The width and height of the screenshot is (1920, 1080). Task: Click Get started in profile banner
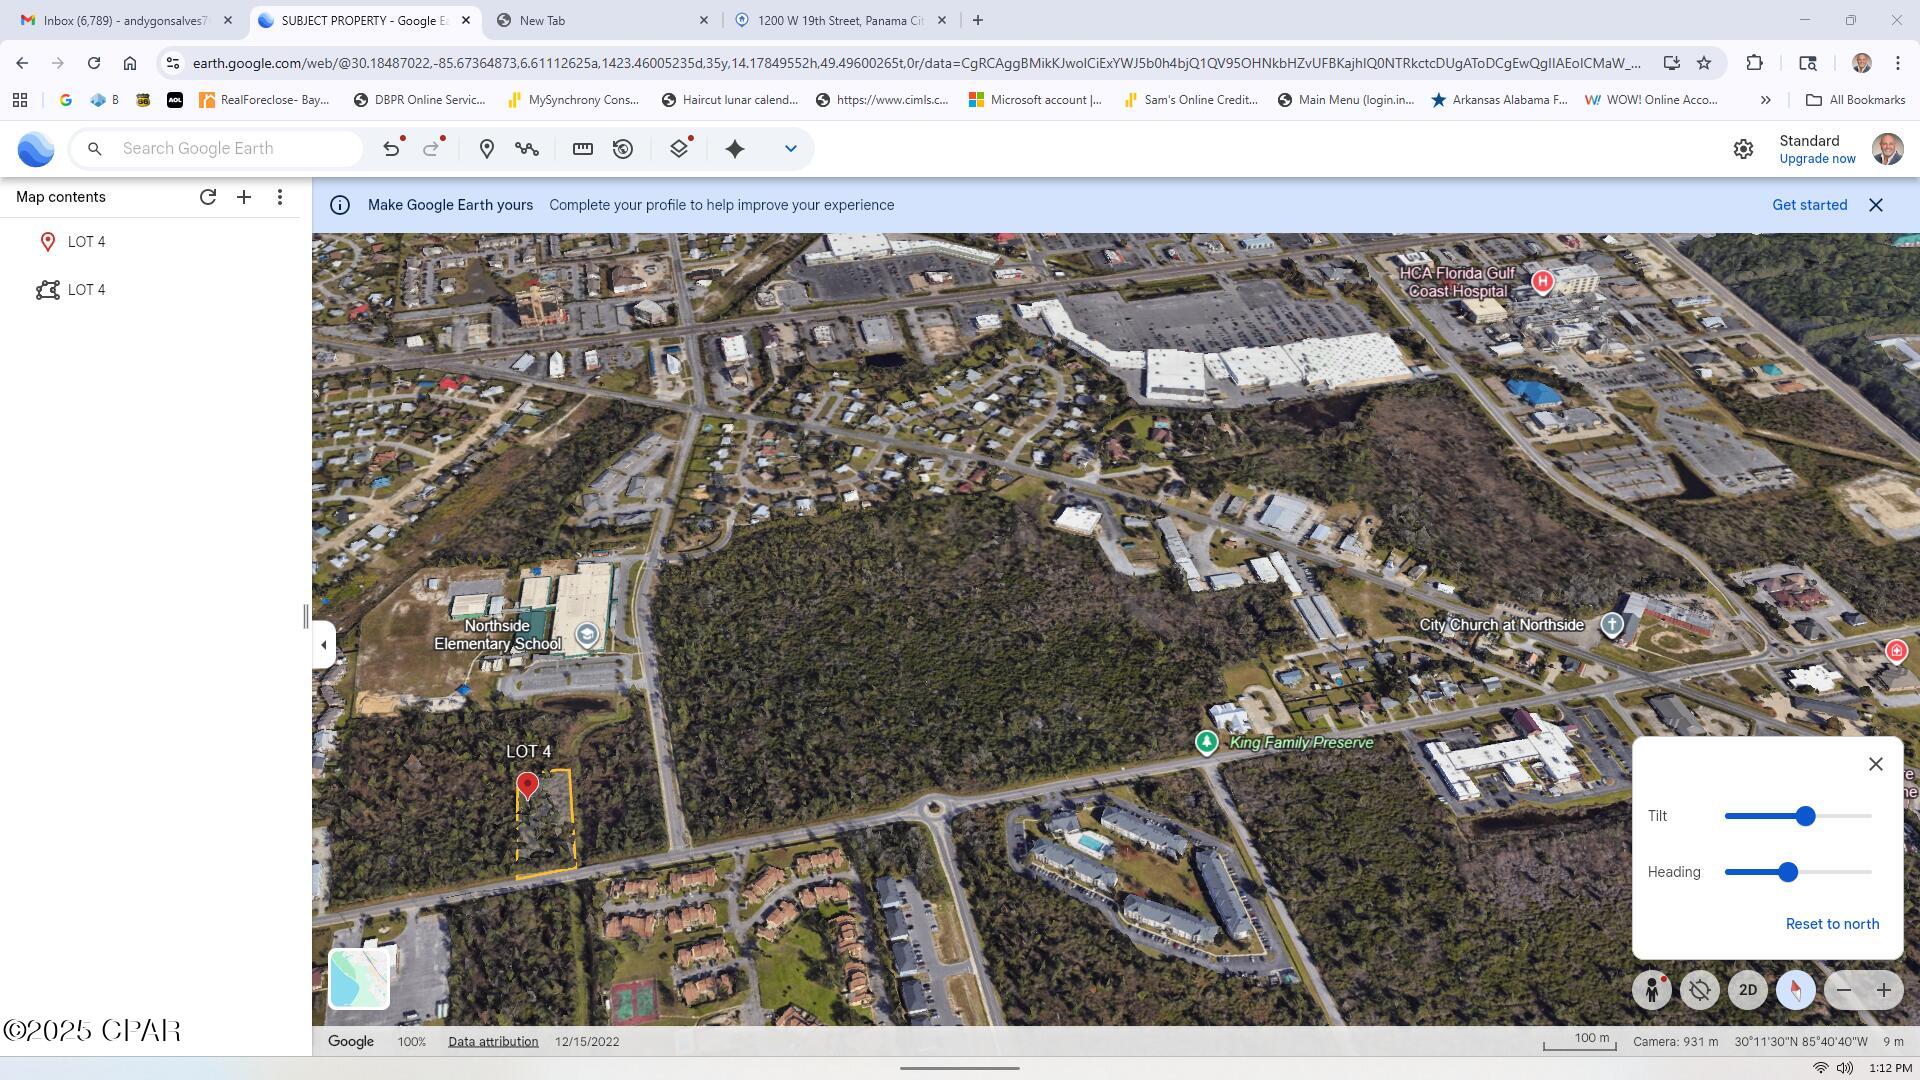pos(1809,205)
